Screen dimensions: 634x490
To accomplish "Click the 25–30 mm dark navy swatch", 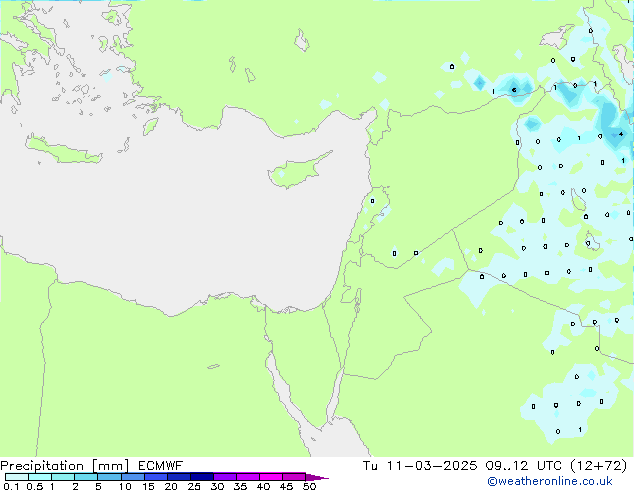I will click(201, 477).
